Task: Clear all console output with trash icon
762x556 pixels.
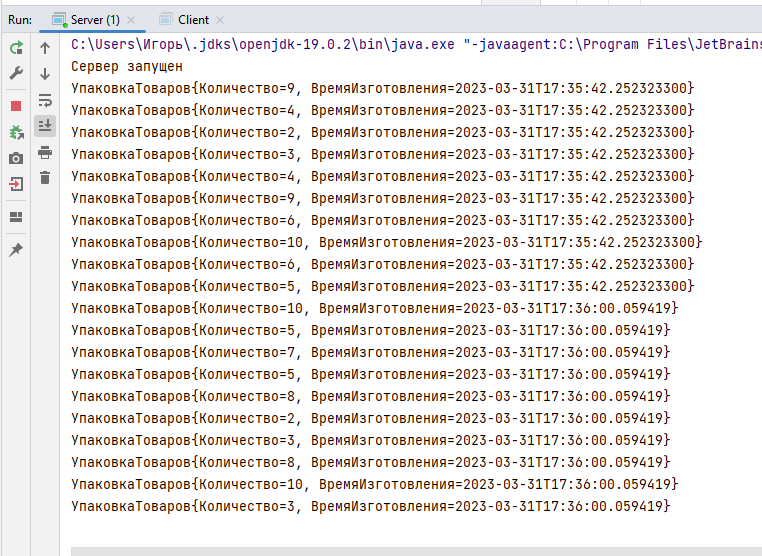Action: [x=45, y=177]
